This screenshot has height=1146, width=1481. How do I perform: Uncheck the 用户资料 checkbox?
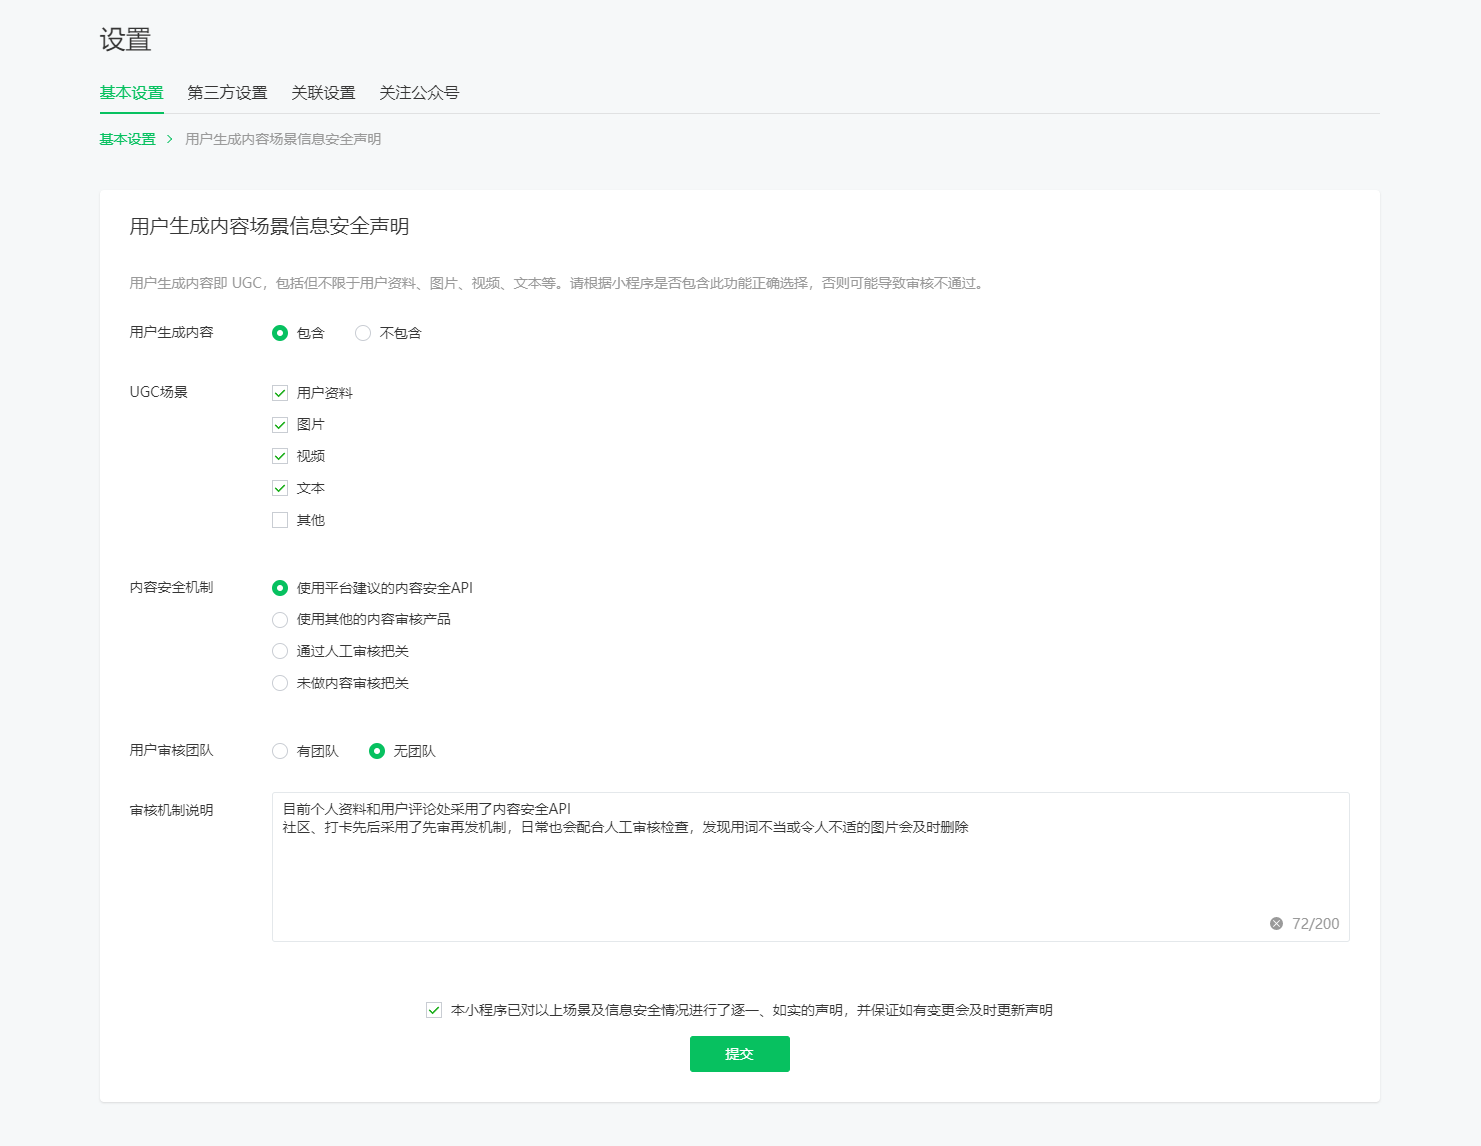click(x=280, y=393)
